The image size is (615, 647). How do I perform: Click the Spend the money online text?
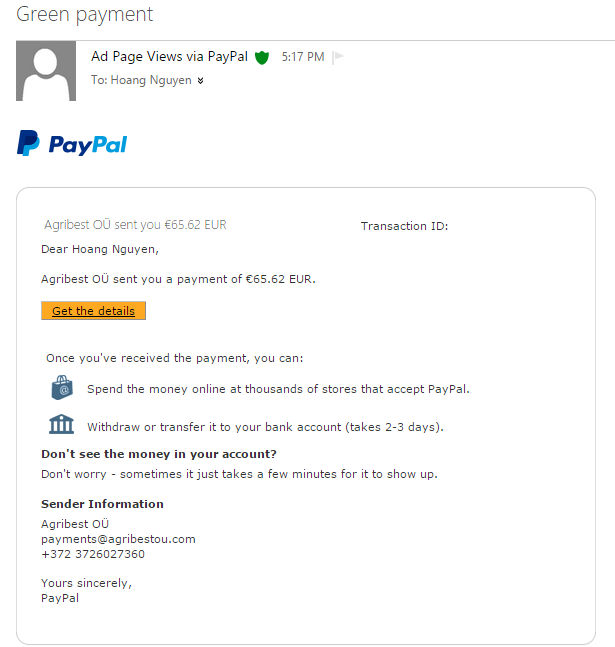click(x=278, y=389)
